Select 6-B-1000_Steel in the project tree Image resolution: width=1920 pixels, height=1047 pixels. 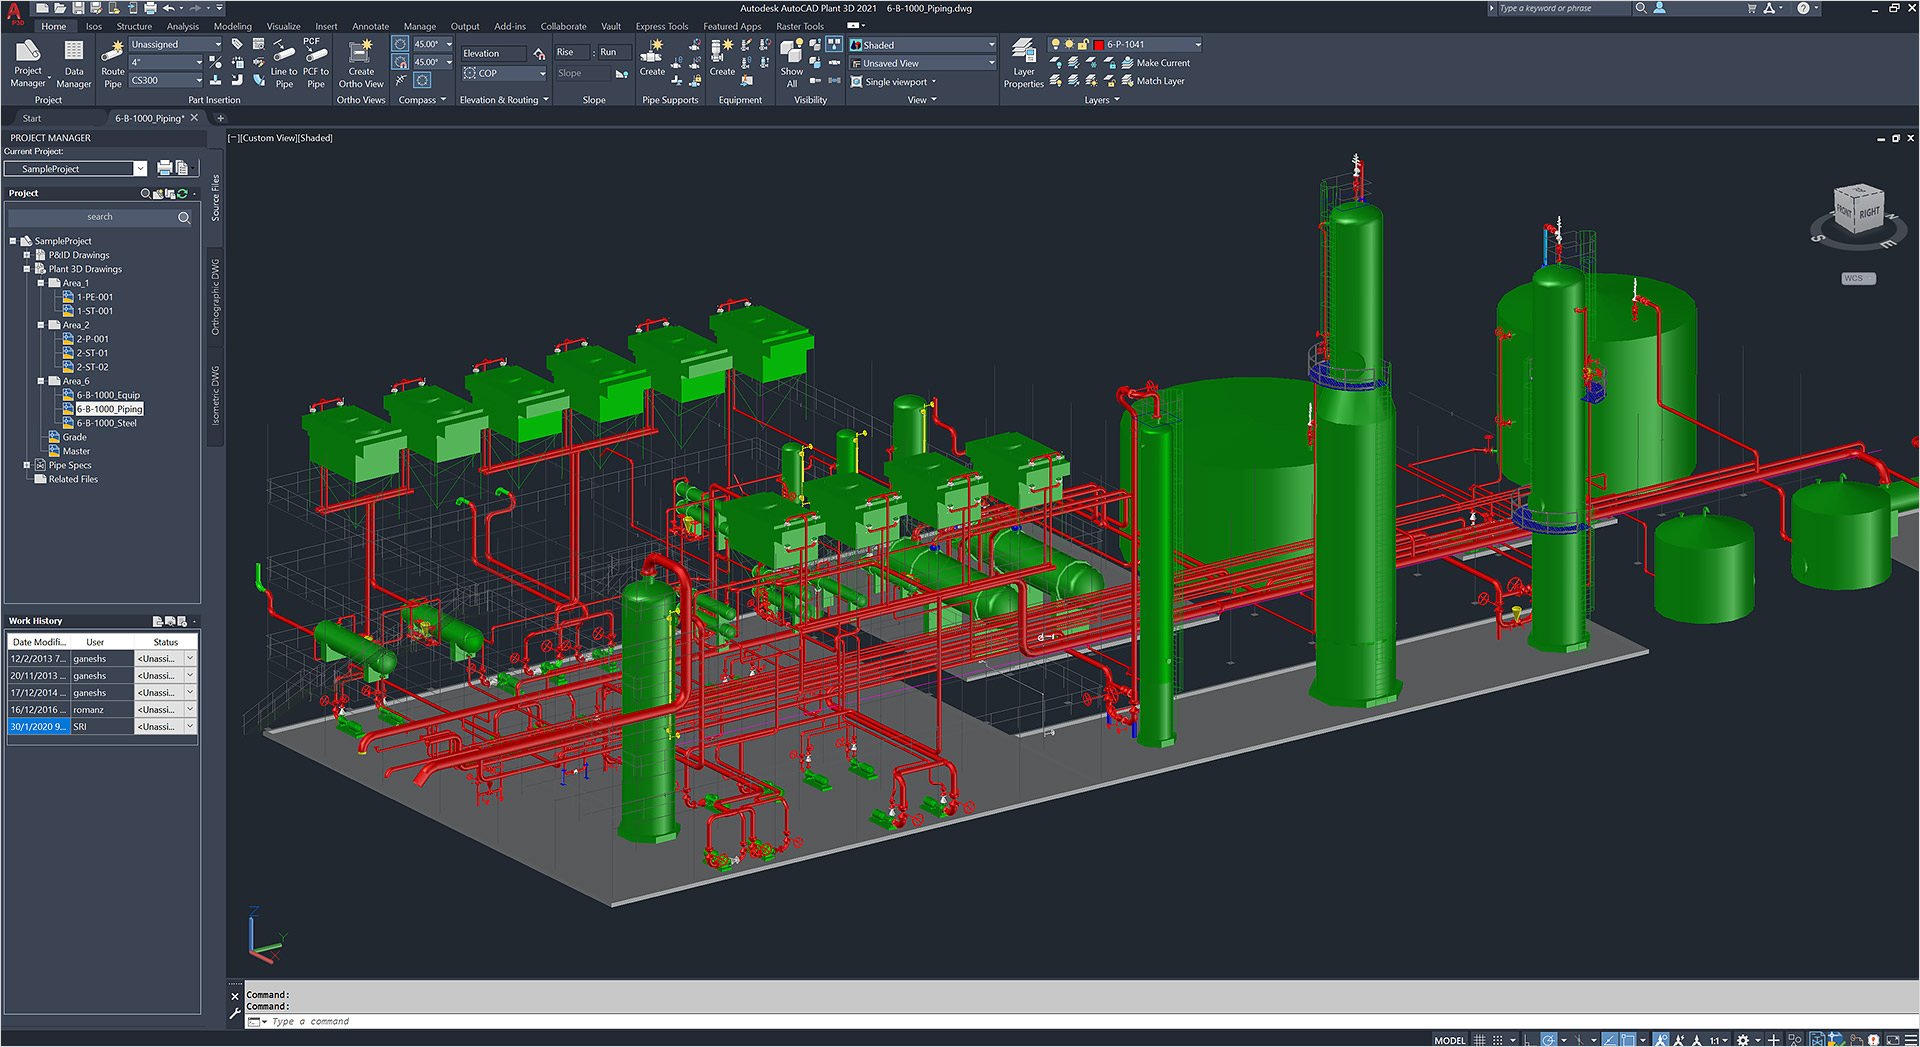[108, 422]
